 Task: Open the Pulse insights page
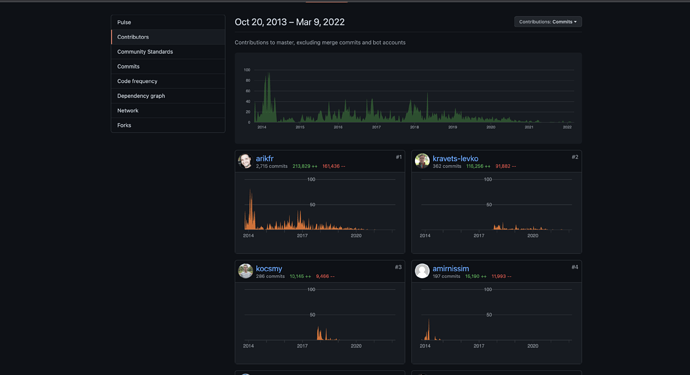click(x=168, y=22)
